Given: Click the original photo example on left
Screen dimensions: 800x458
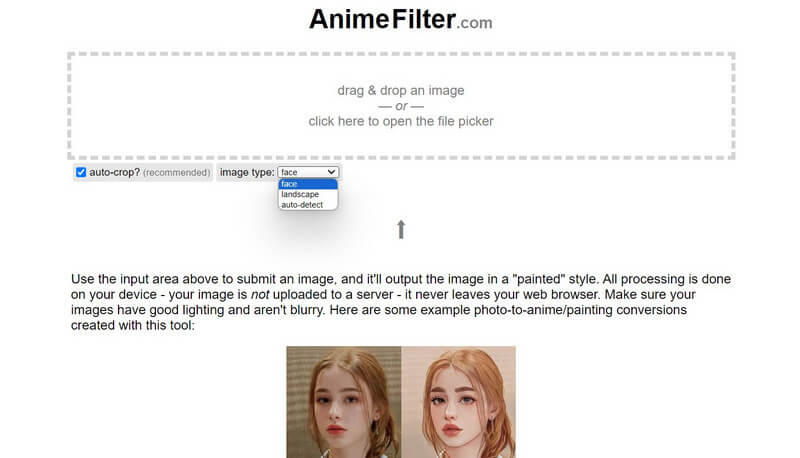Looking at the screenshot, I should pyautogui.click(x=344, y=402).
